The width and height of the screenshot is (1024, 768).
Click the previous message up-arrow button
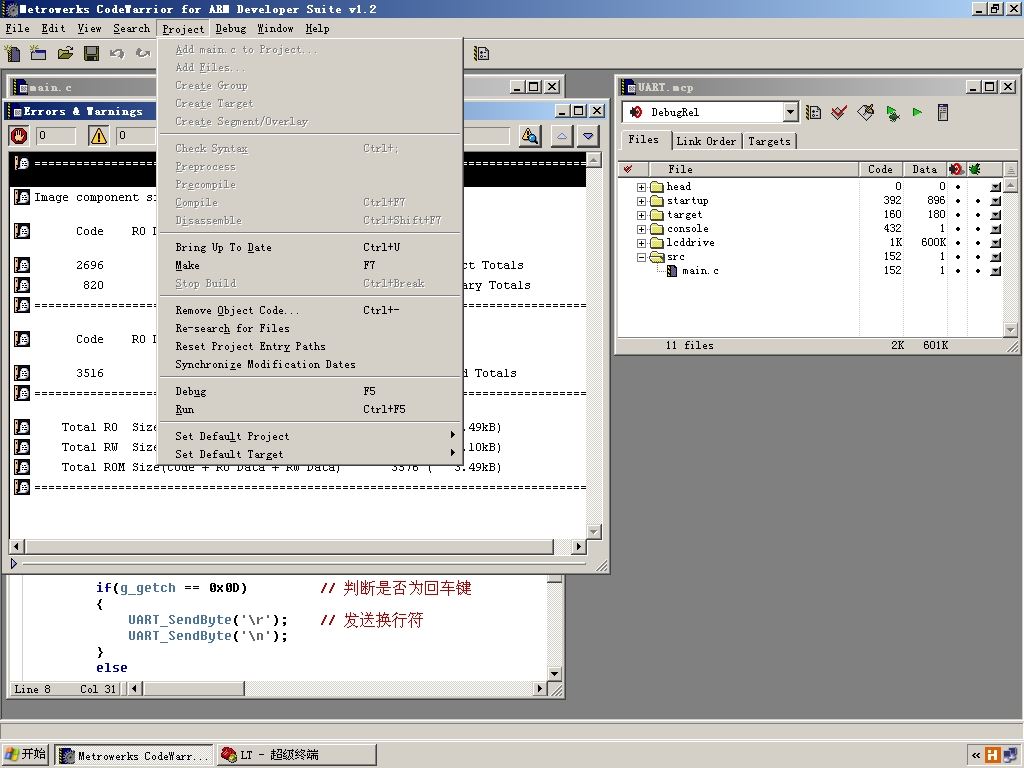[562, 136]
